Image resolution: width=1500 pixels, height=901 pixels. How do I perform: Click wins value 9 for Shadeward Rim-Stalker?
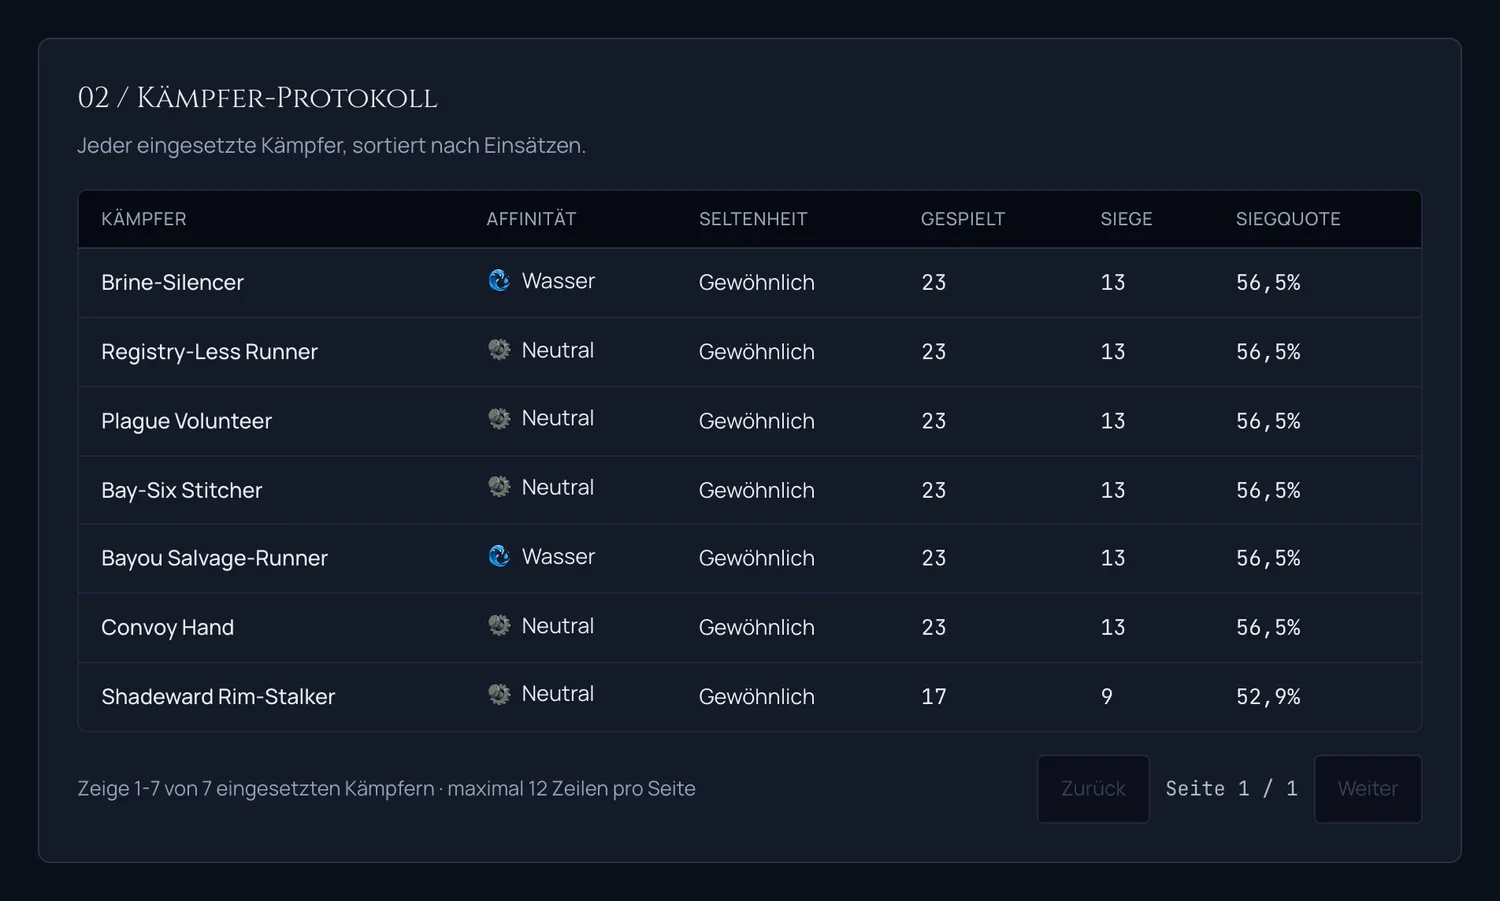[1107, 696]
